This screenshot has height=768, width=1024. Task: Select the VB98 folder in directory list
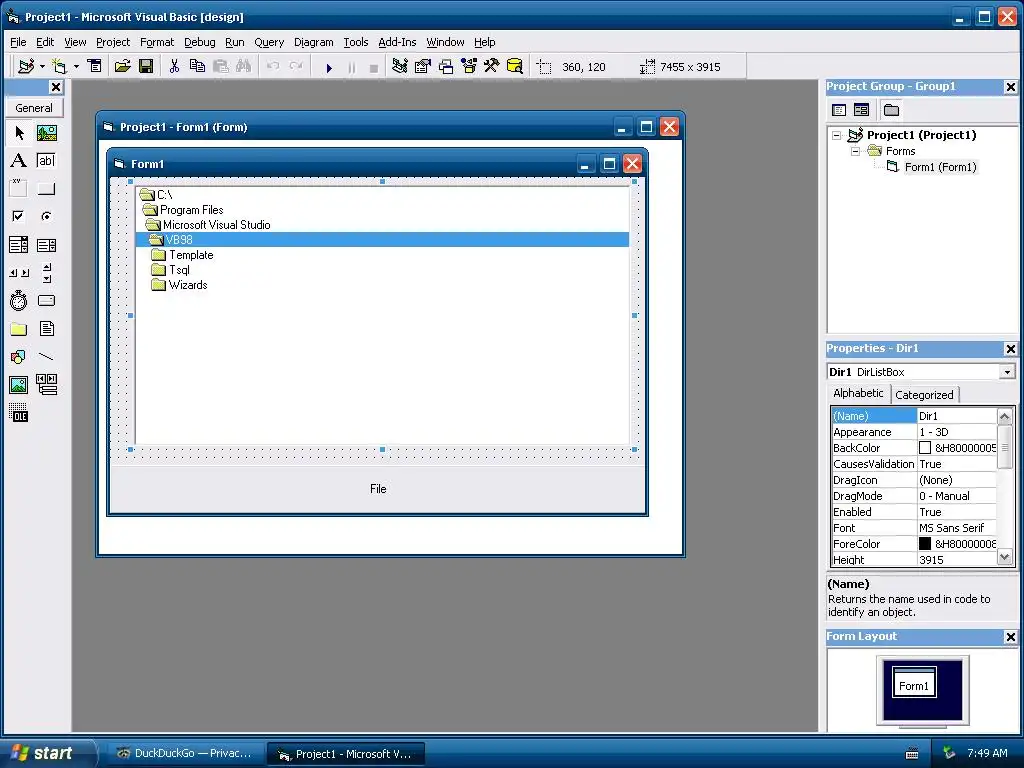tap(382, 240)
